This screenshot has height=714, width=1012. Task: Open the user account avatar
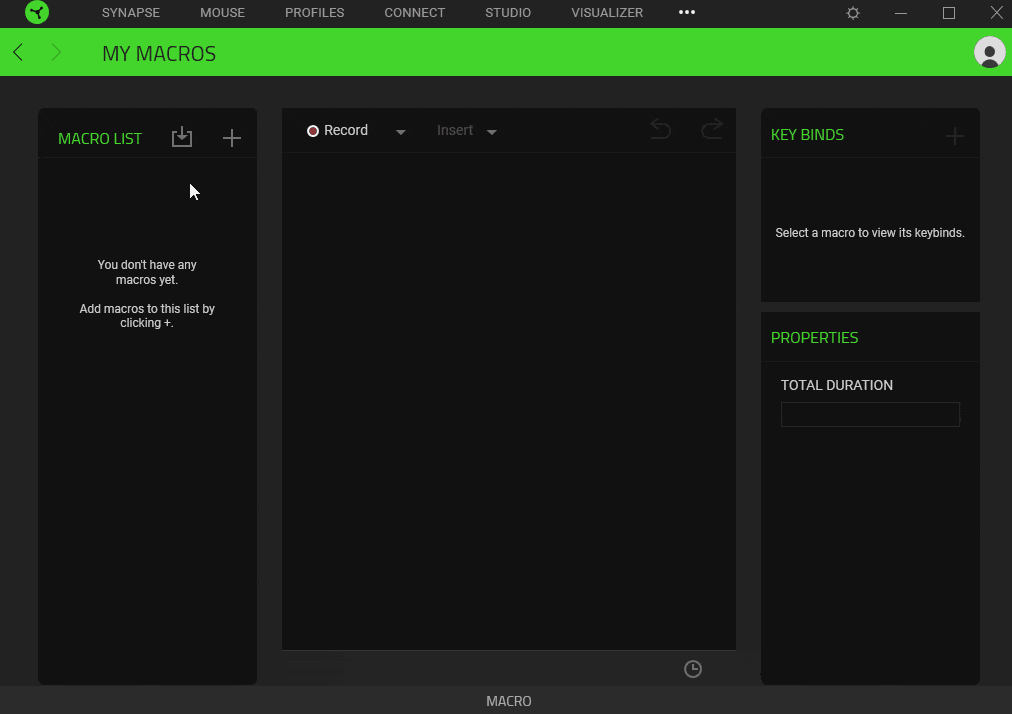tap(989, 53)
